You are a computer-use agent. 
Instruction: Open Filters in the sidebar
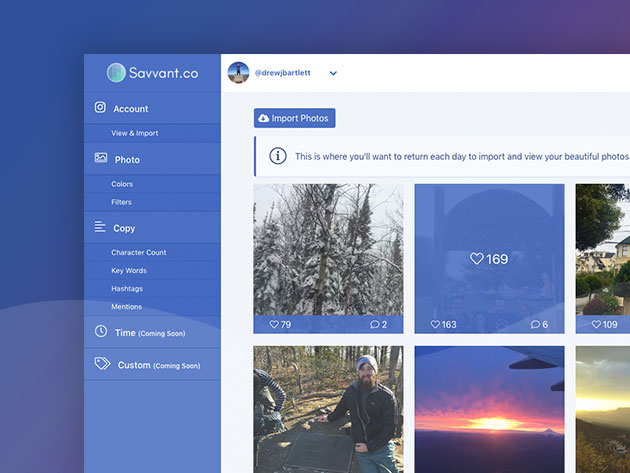[x=121, y=202]
